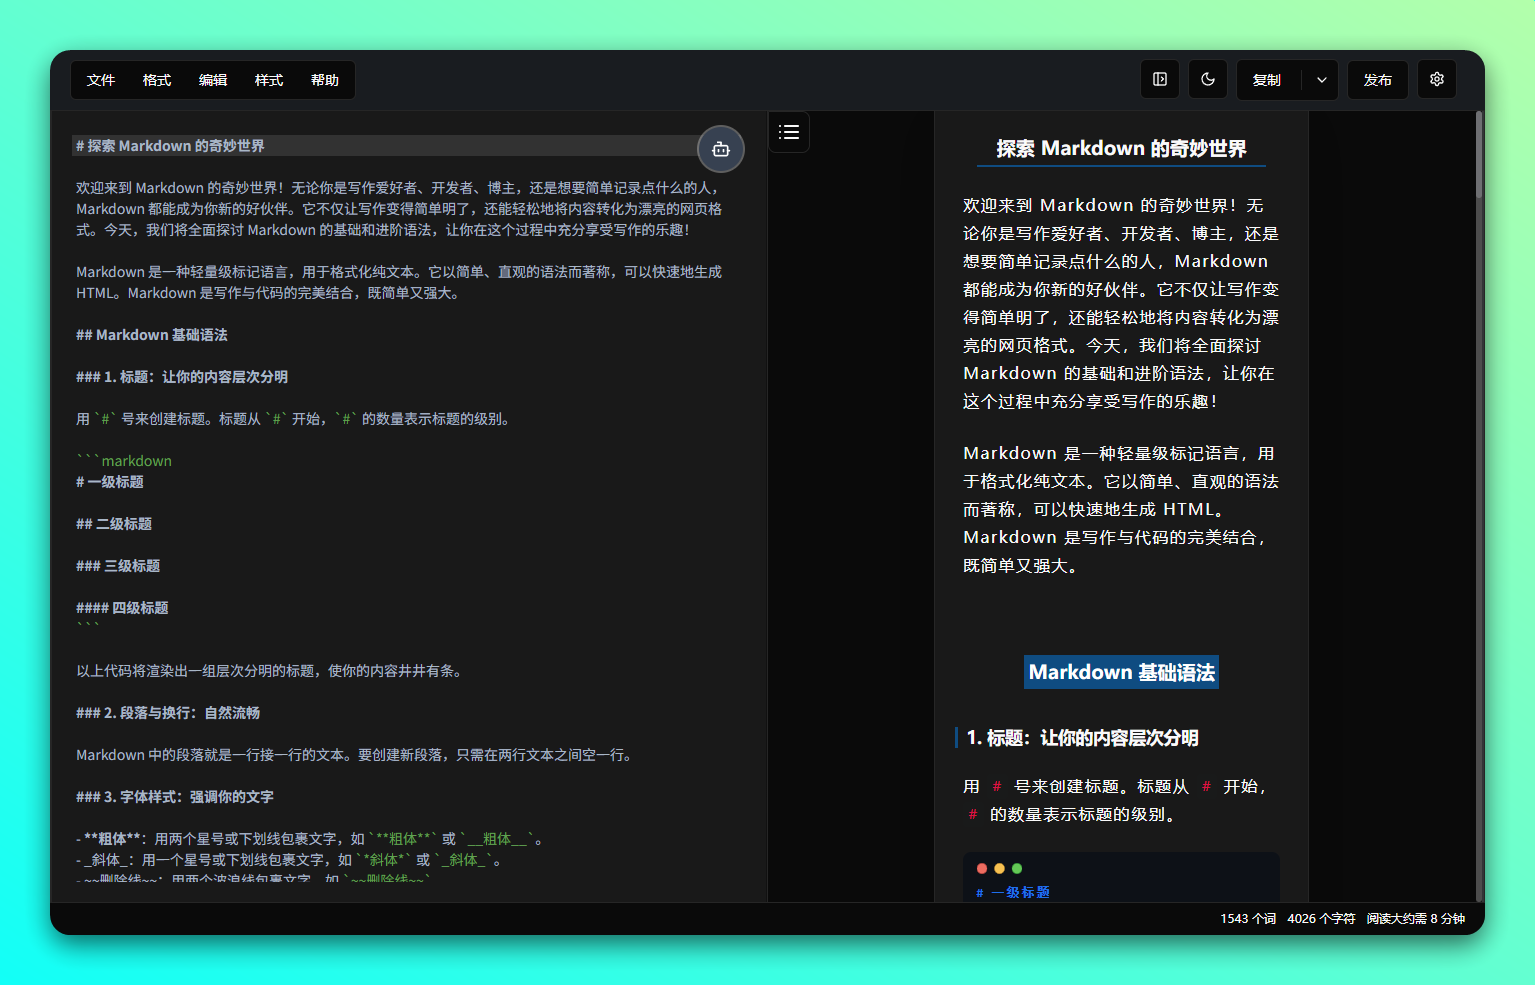Click the editor line beginning '以上代码将渲染出'
Image resolution: width=1535 pixels, height=985 pixels.
pyautogui.click(x=272, y=671)
